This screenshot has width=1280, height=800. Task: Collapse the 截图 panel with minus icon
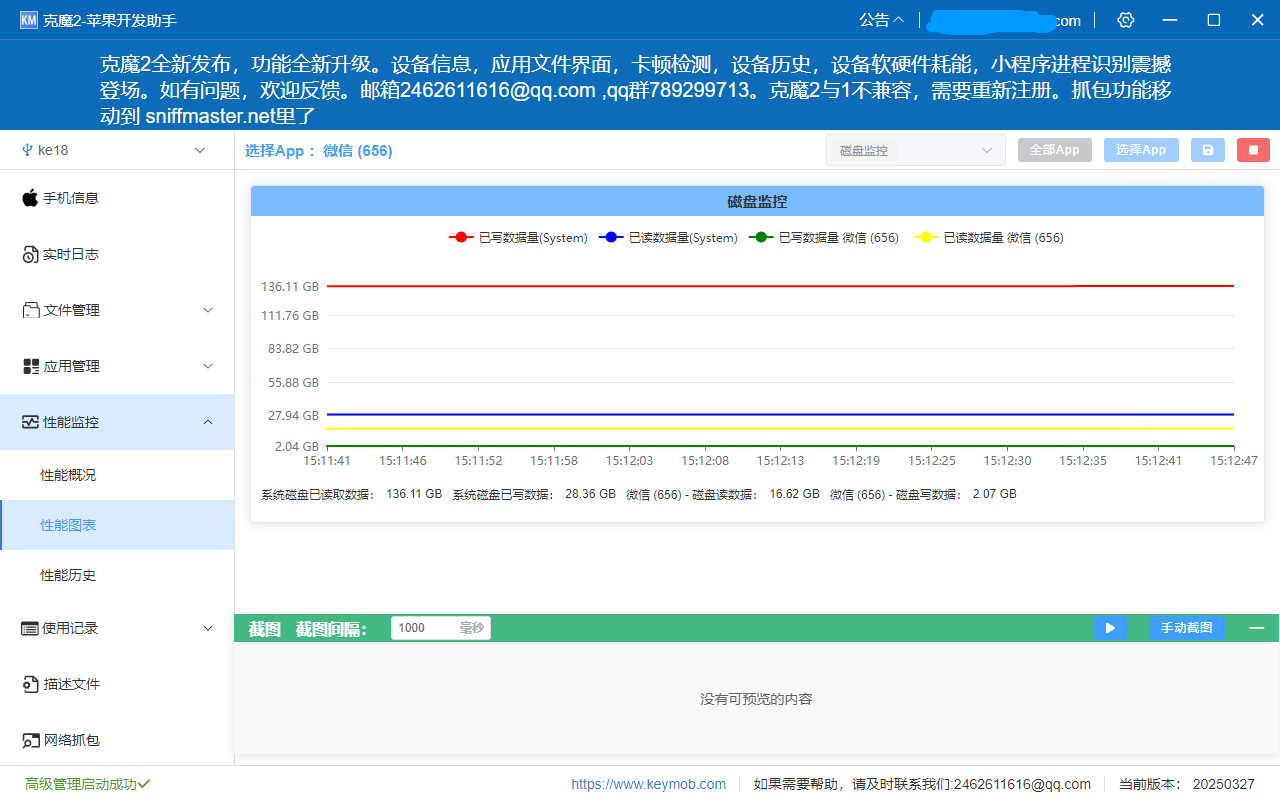coord(1257,628)
